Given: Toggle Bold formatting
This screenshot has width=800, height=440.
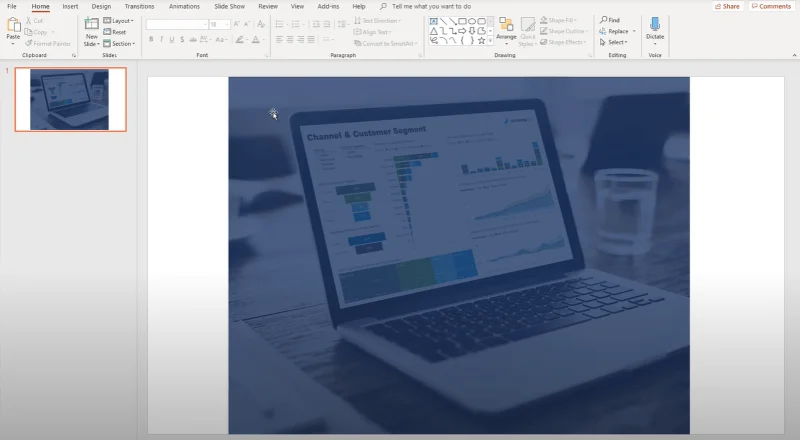Looking at the screenshot, I should [151, 39].
